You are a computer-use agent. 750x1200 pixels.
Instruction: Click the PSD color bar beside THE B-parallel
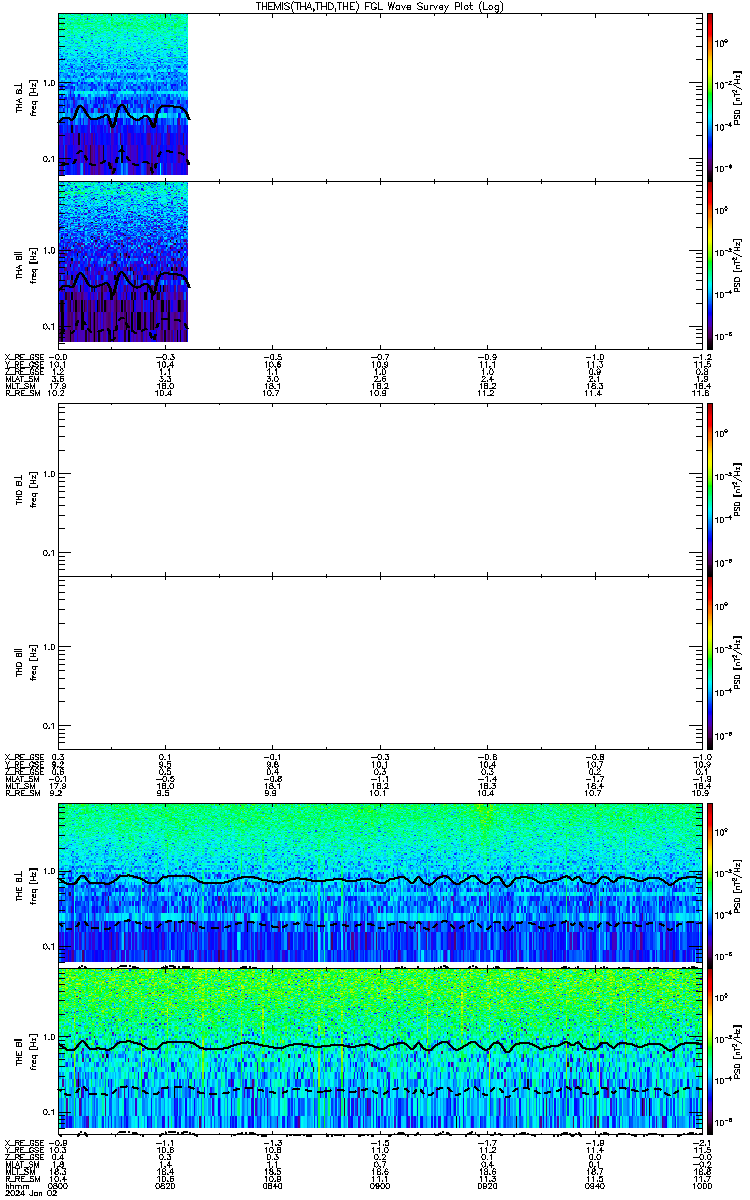(710, 1049)
